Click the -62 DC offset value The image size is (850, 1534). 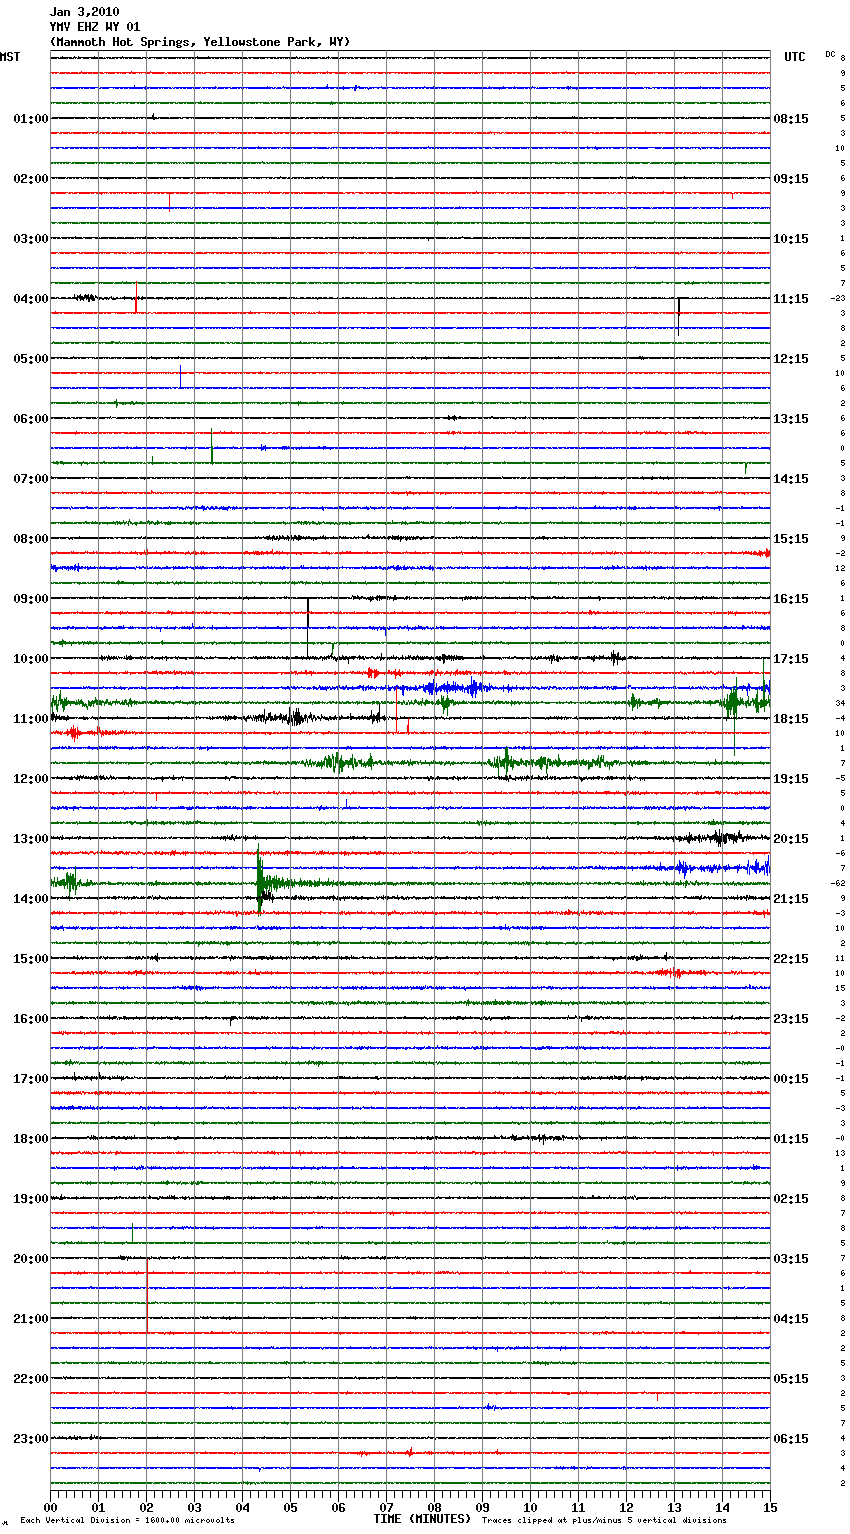tap(838, 883)
